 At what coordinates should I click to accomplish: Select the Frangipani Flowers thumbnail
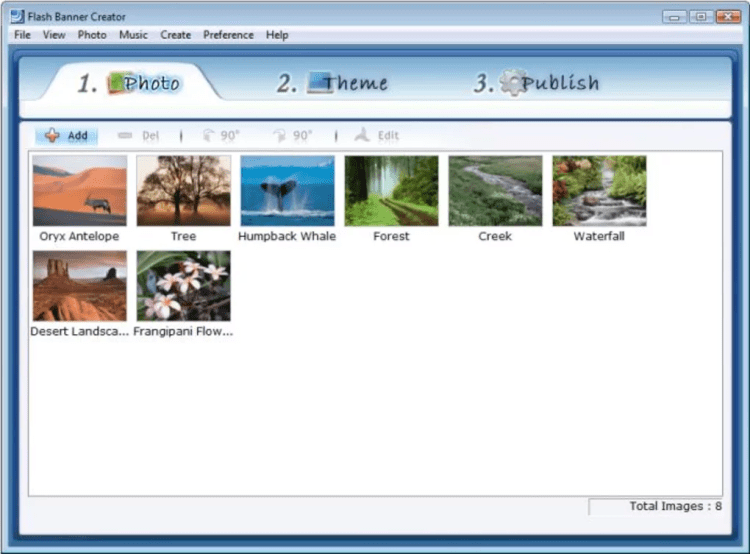pos(184,286)
